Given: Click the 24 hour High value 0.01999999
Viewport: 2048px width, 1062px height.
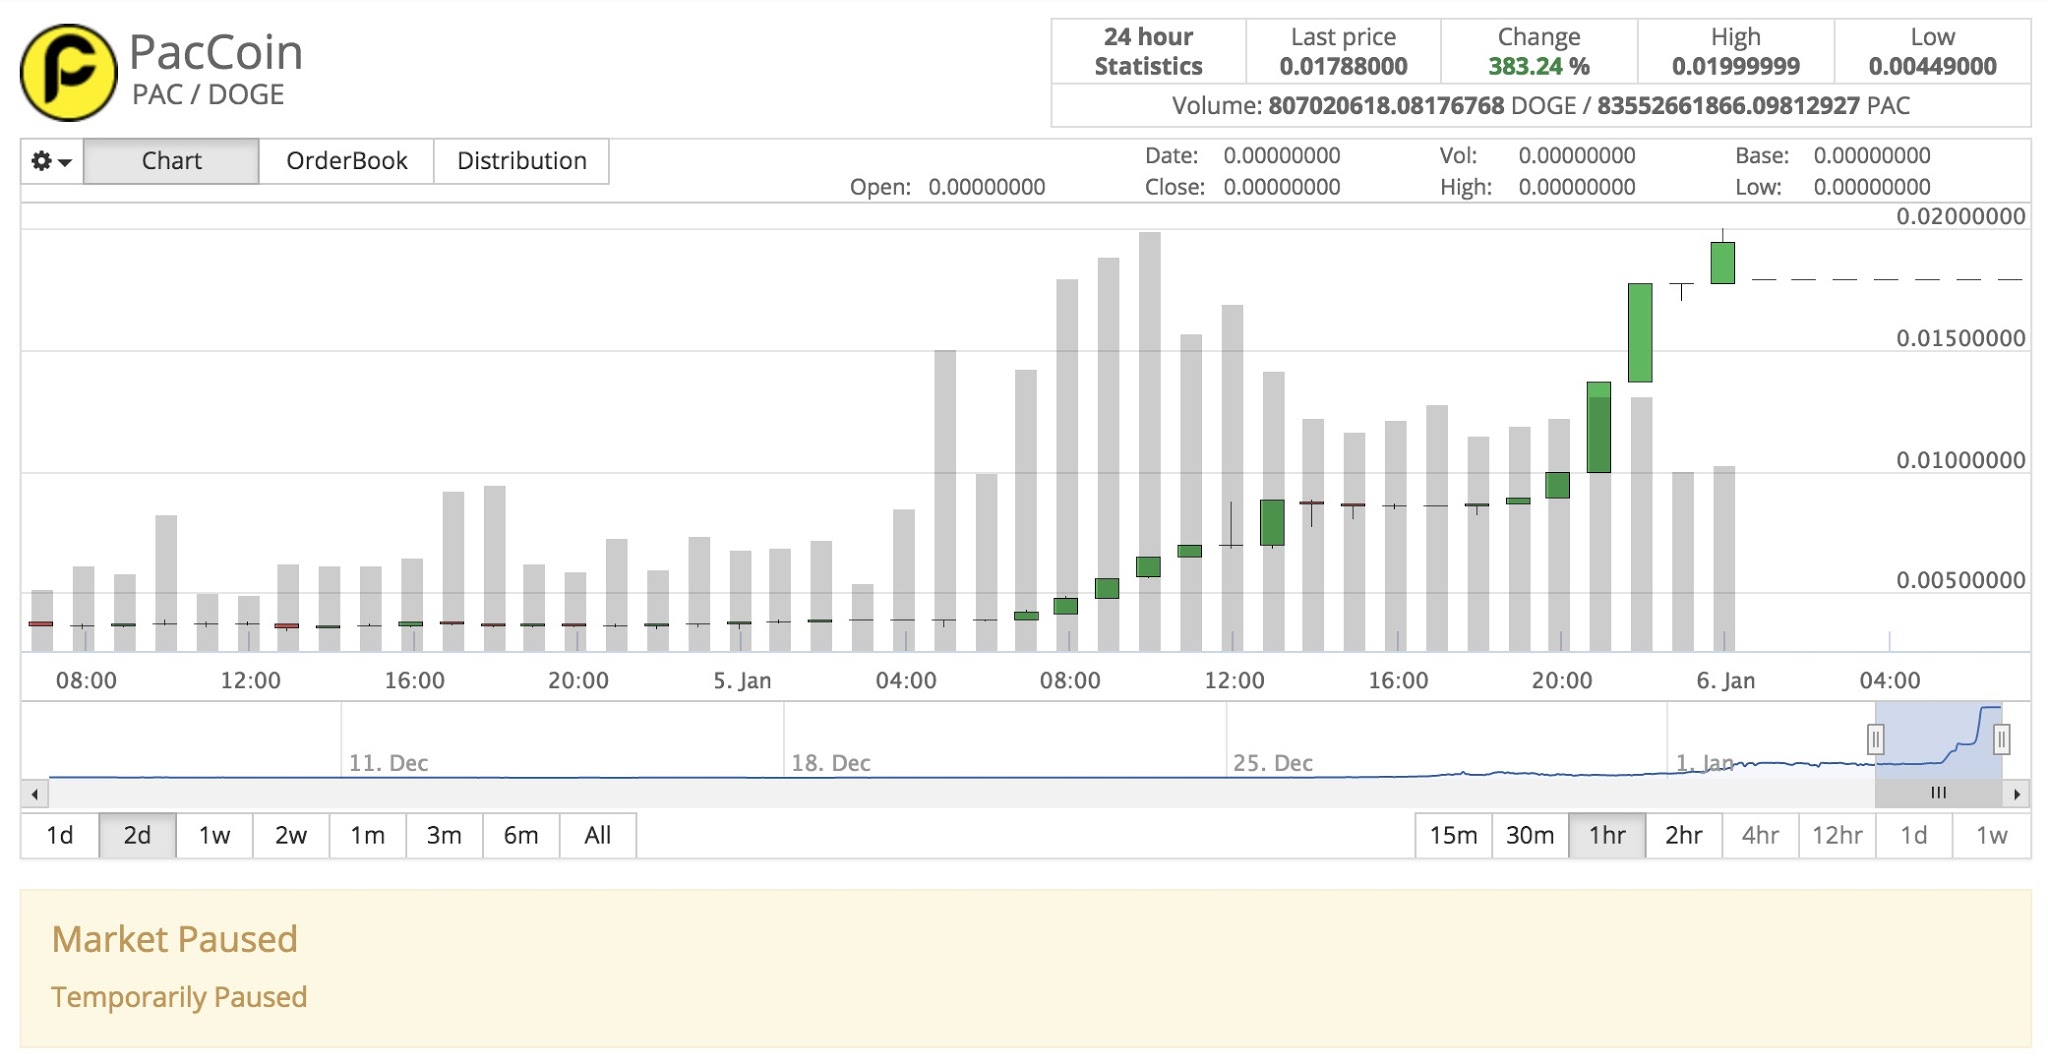Looking at the screenshot, I should coord(1735,67).
